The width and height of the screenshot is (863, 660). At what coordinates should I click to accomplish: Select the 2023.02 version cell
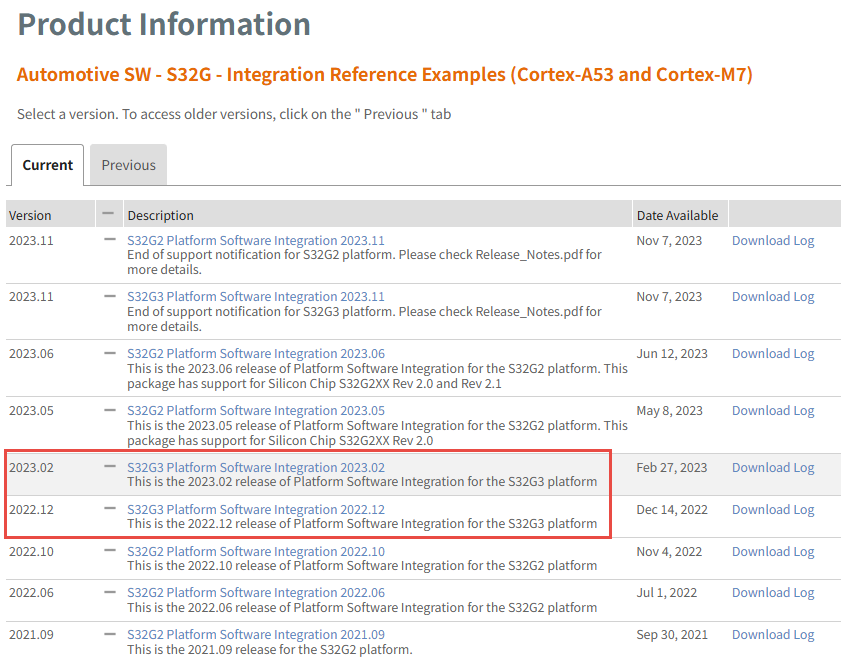pos(31,467)
